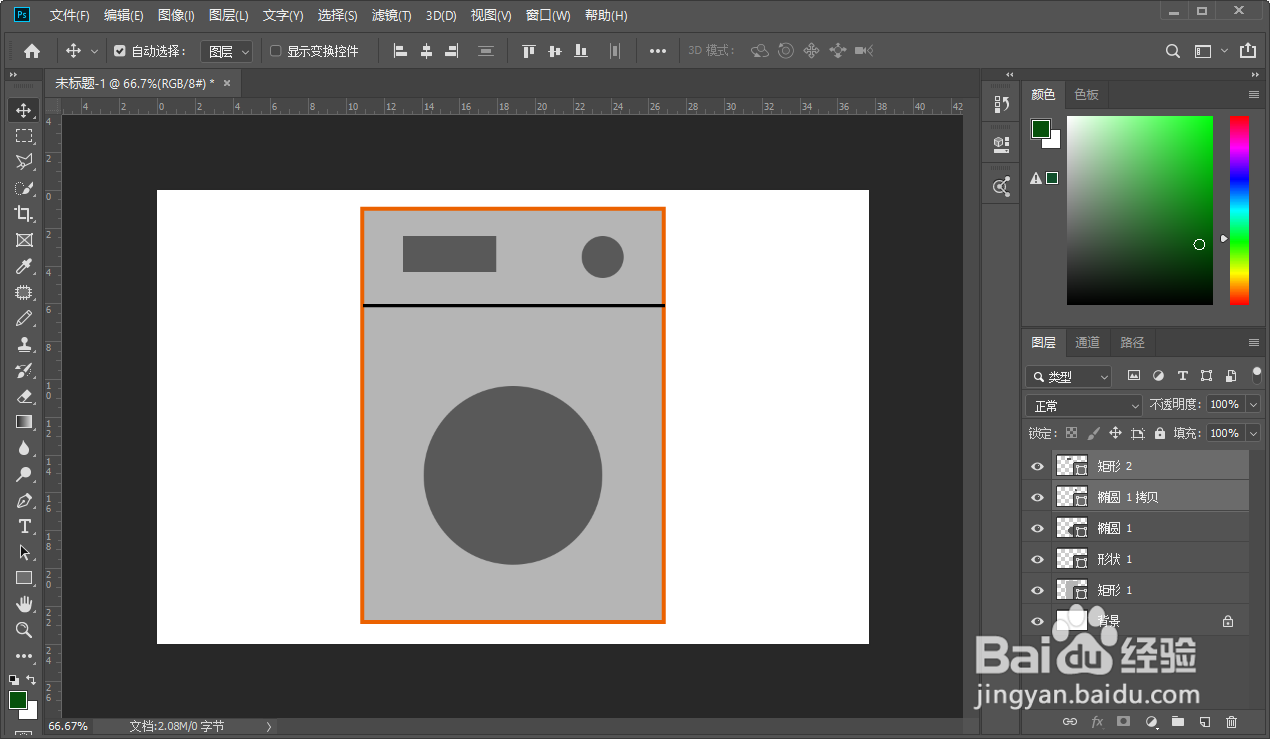Open the 填充 dropdown arrow
The image size is (1270, 739).
1254,433
